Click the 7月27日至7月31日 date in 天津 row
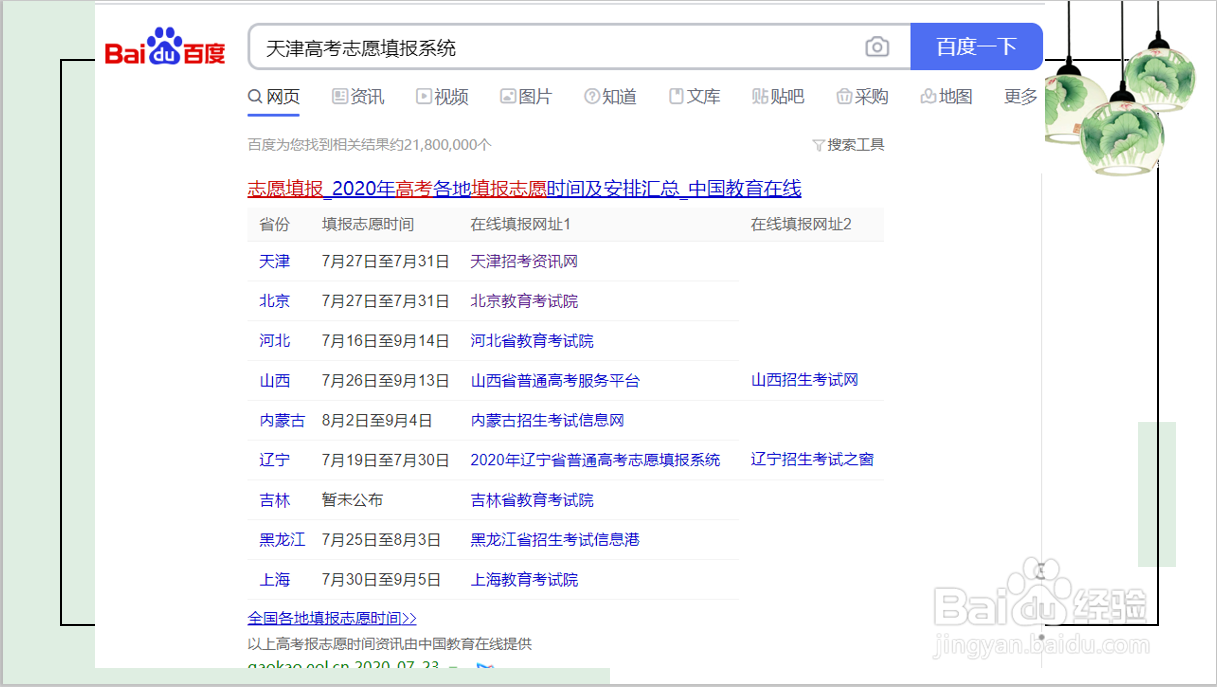The width and height of the screenshot is (1217, 687). [x=385, y=261]
